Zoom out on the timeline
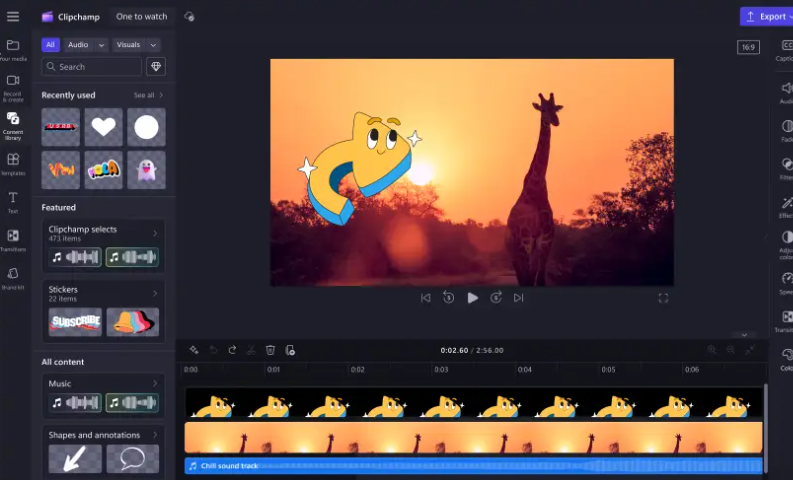This screenshot has width=793, height=480. coord(731,350)
